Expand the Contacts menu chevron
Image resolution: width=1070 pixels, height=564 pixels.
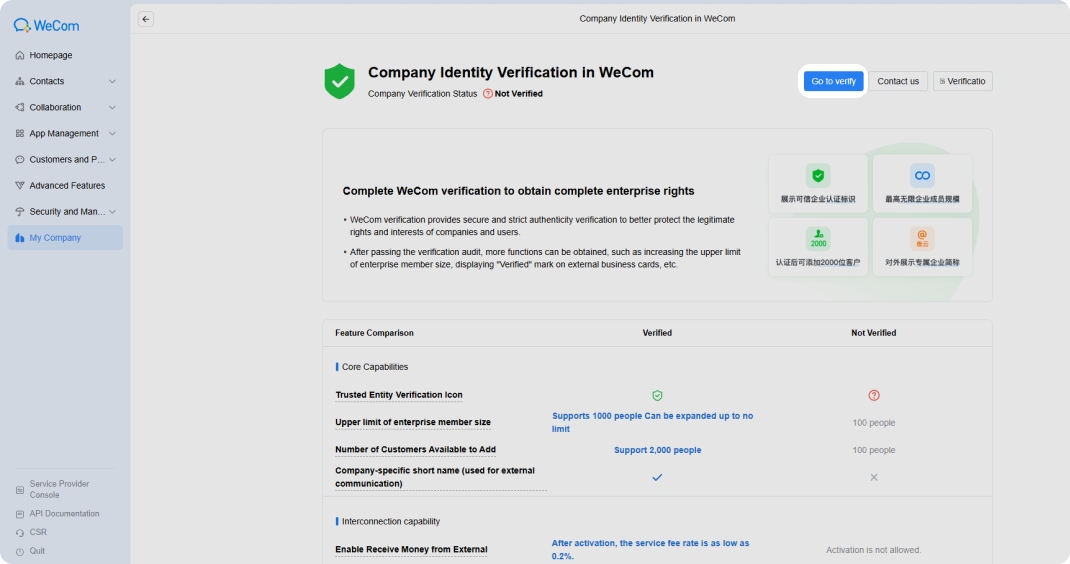tap(112, 81)
